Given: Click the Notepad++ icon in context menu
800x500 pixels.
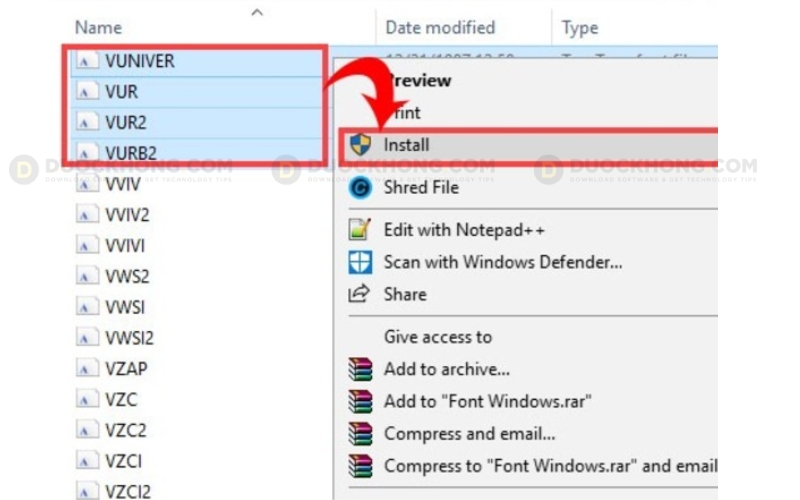Looking at the screenshot, I should [360, 230].
